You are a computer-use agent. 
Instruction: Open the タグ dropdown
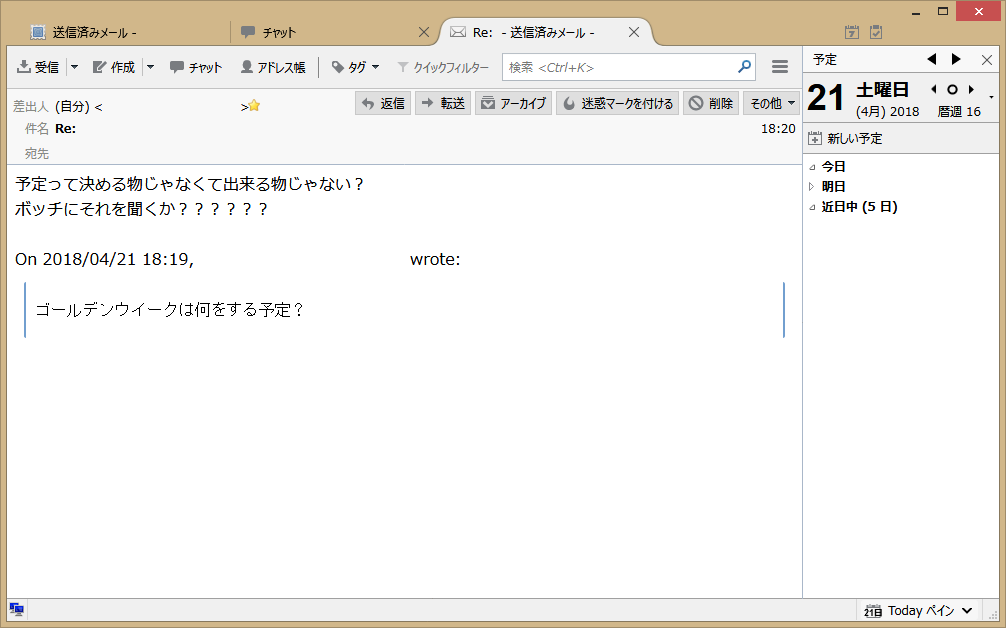click(355, 67)
